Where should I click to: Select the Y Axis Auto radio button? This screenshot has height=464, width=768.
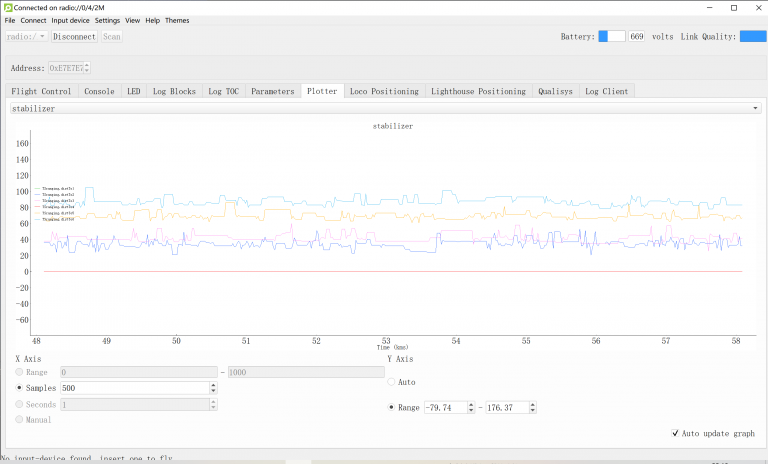click(392, 382)
